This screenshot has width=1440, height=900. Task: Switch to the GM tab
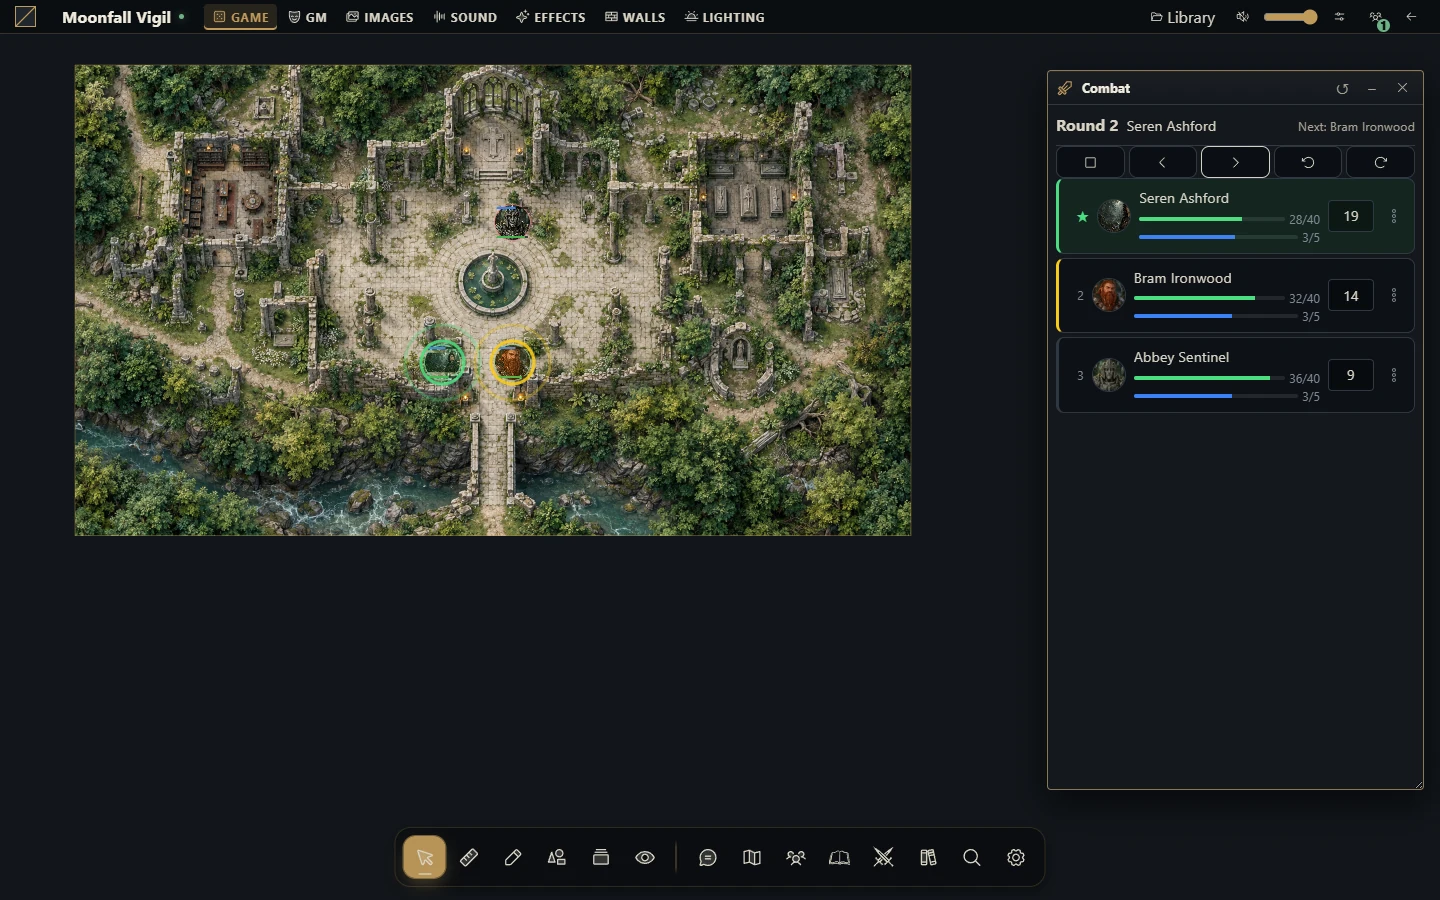click(x=308, y=17)
